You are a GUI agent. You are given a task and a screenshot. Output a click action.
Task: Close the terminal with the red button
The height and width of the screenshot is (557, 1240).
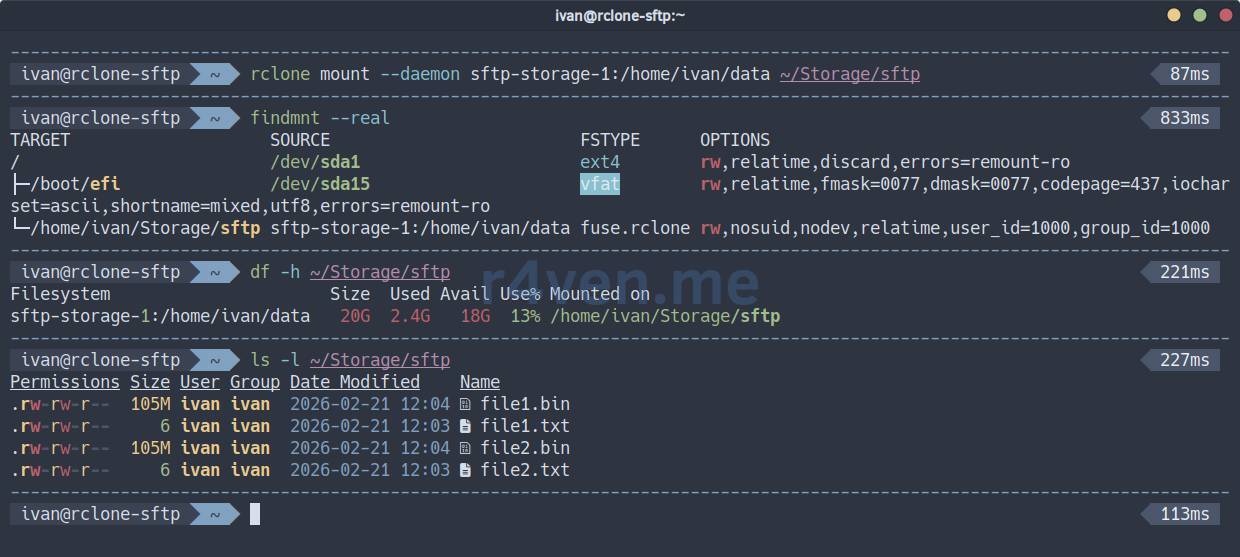coord(1224,15)
